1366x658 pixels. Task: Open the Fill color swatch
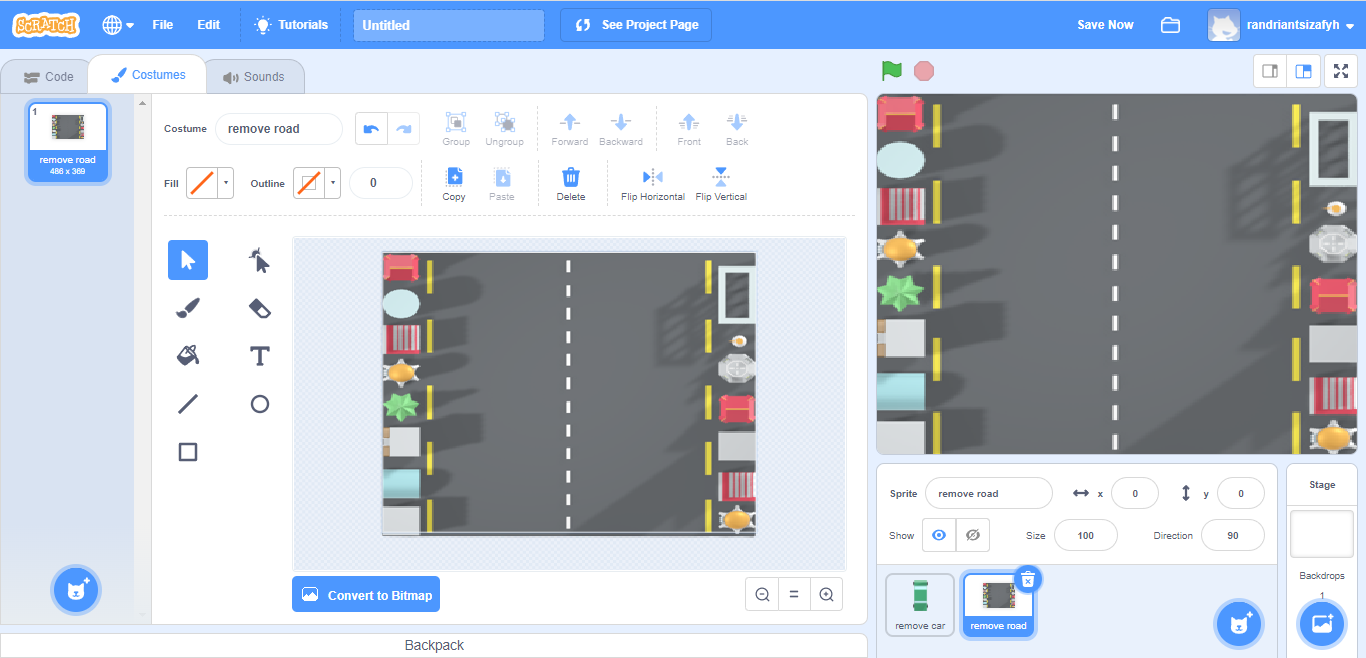[x=210, y=183]
